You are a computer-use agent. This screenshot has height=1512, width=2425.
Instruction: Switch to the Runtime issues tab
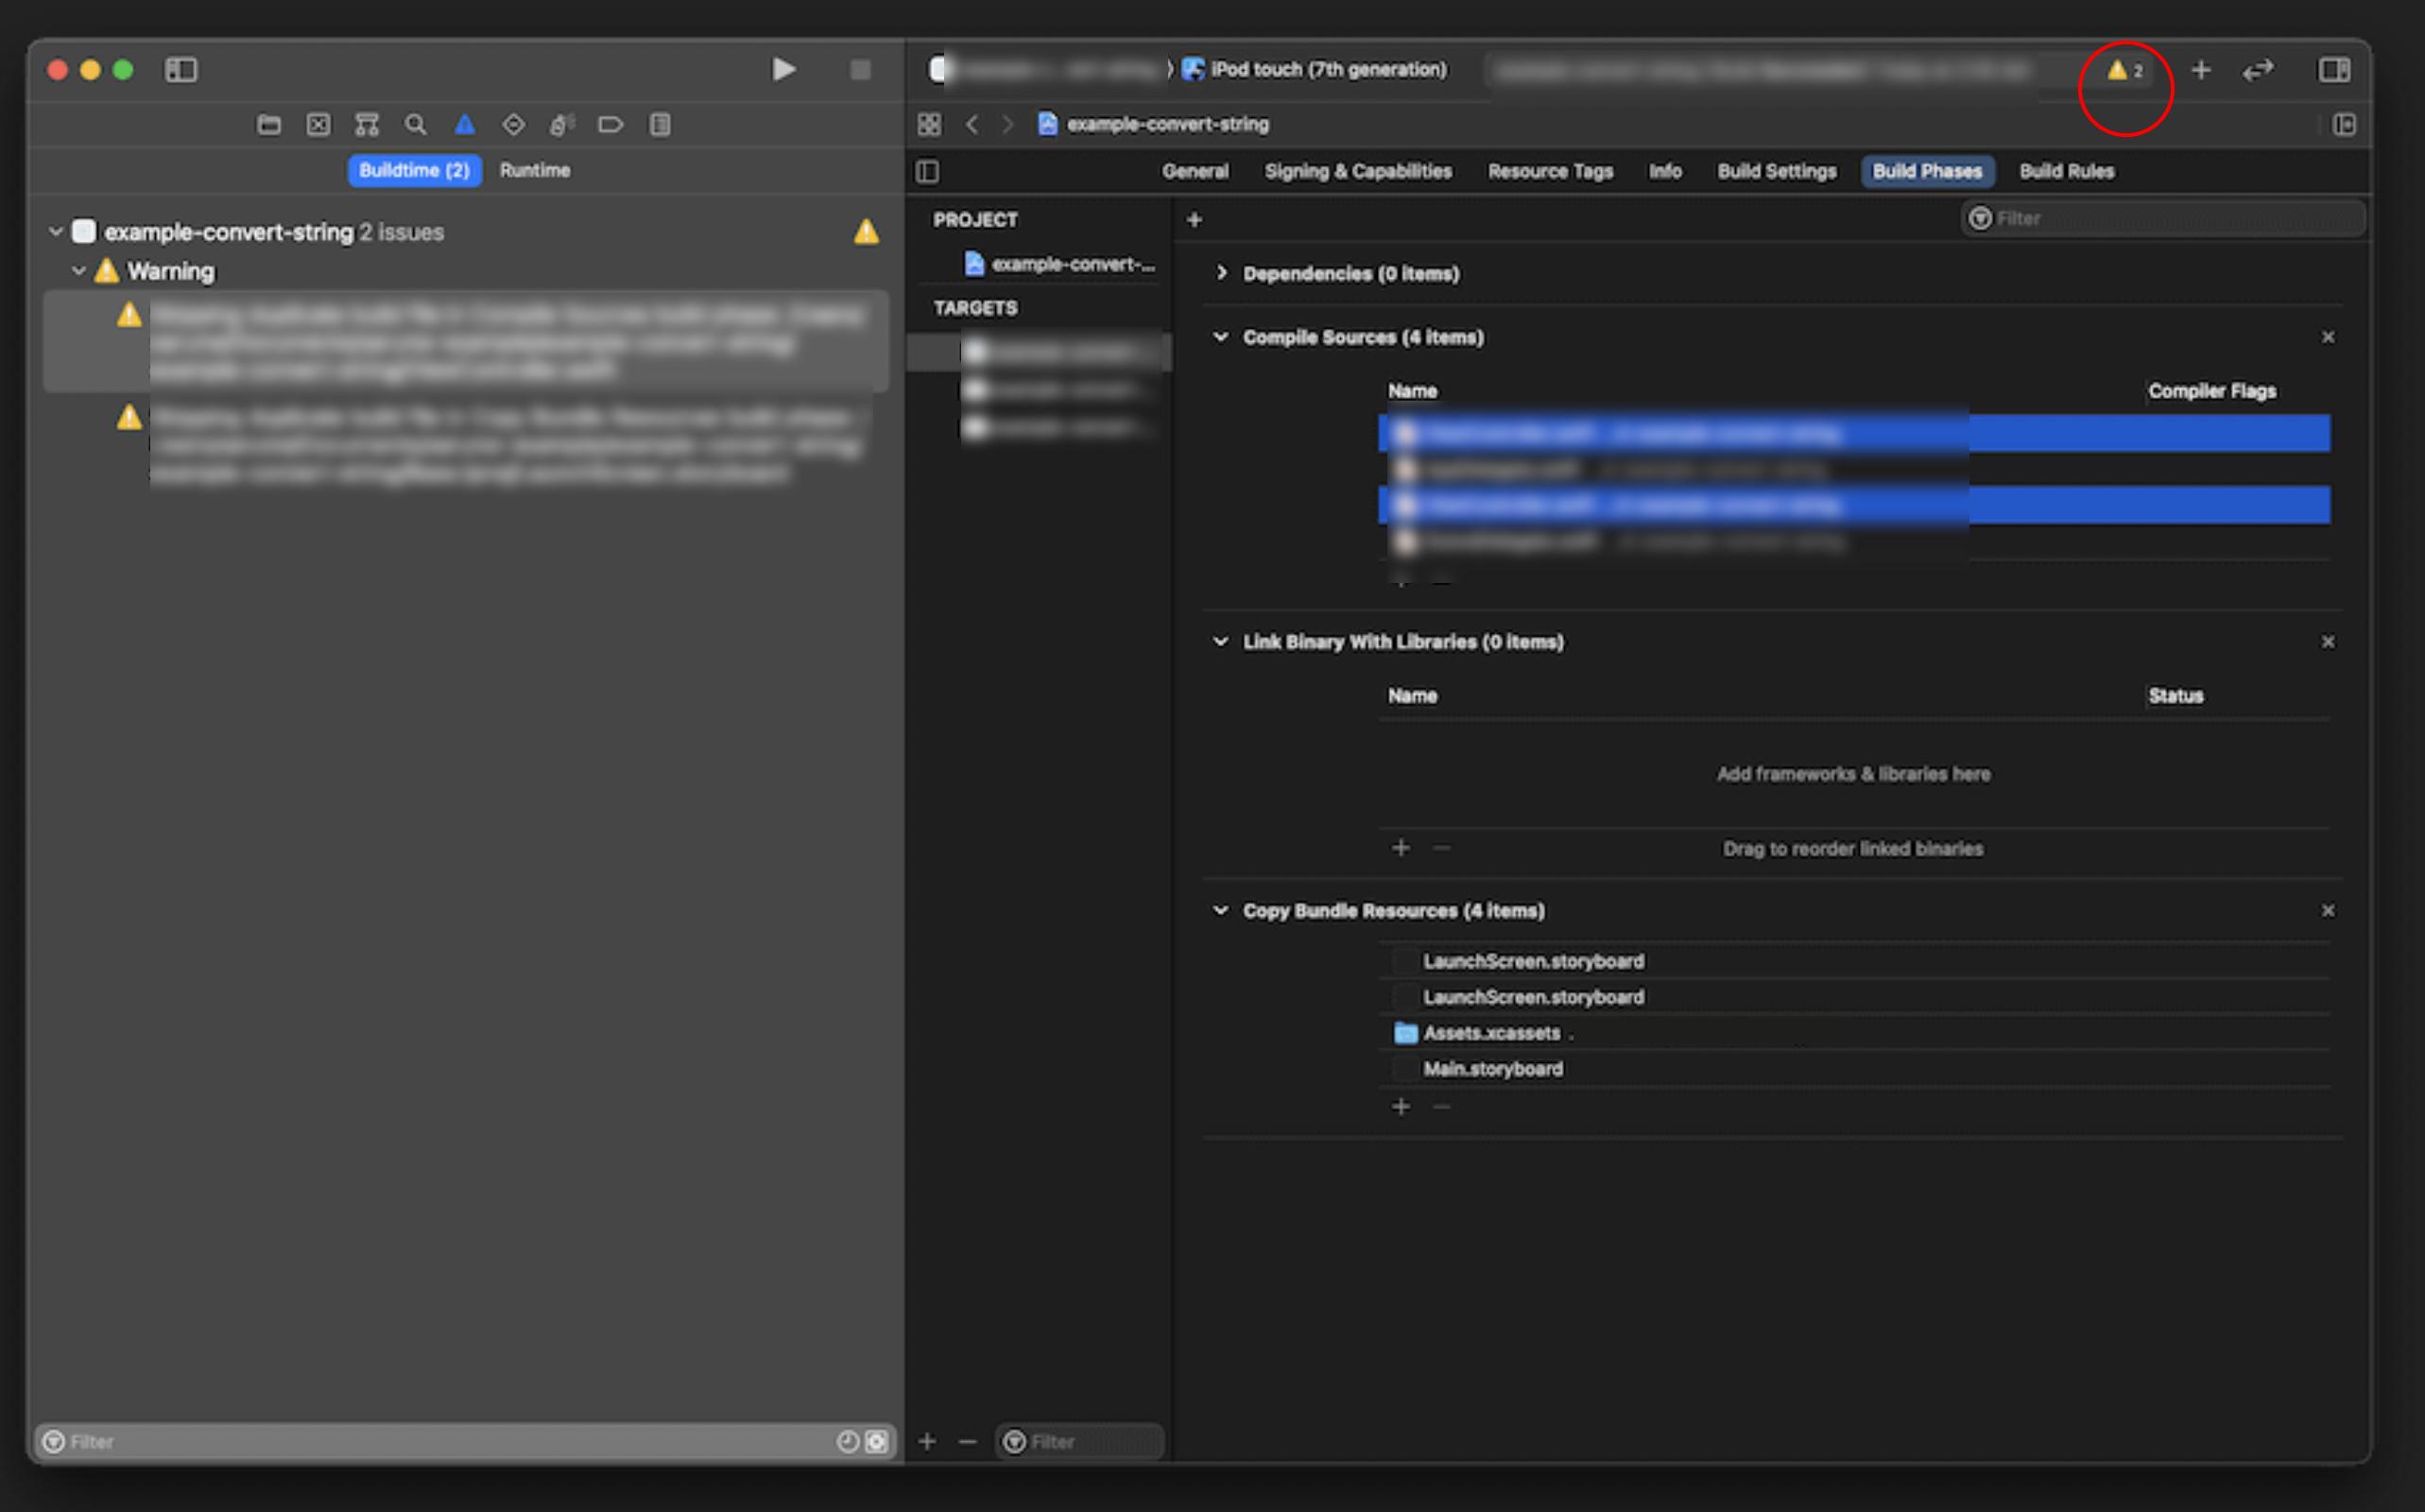coord(535,171)
